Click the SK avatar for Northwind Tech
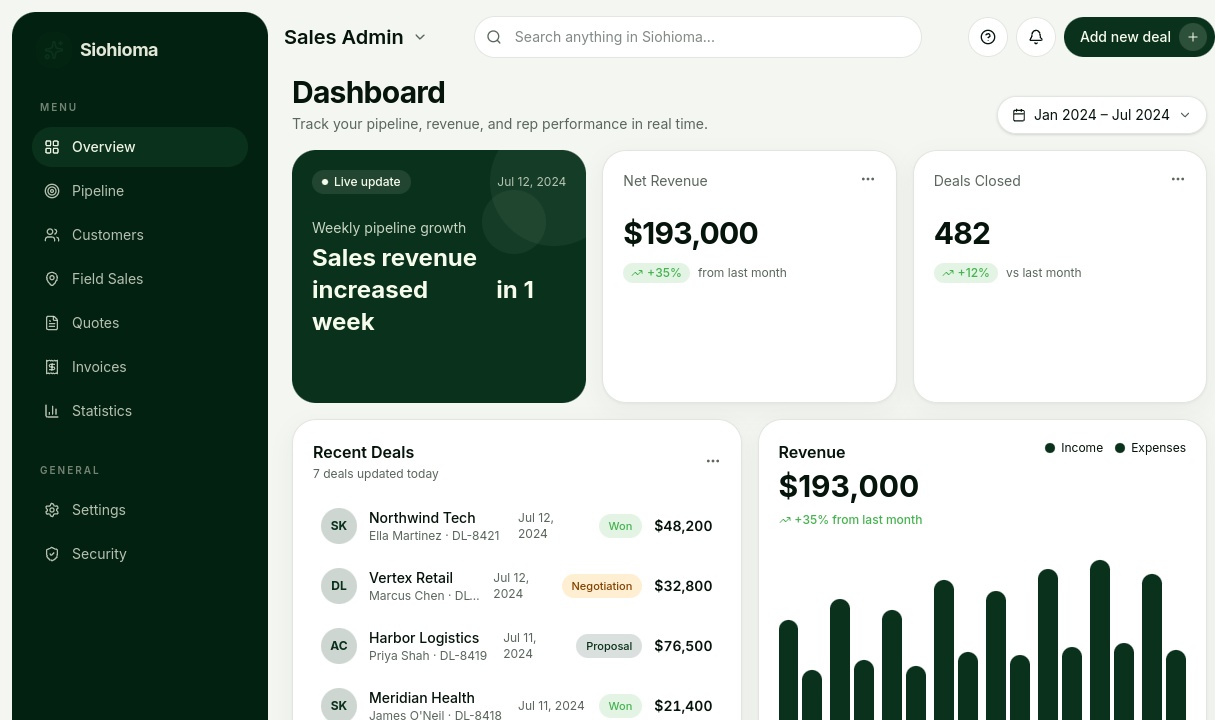Image resolution: width=1215 pixels, height=720 pixels. click(x=339, y=526)
